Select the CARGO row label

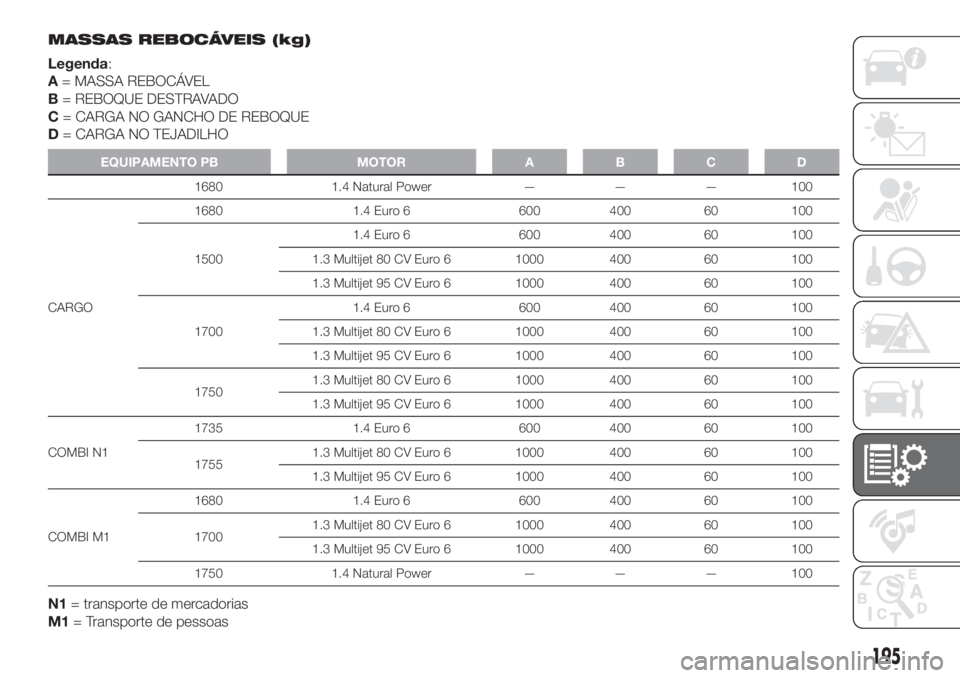pyautogui.click(x=70, y=307)
